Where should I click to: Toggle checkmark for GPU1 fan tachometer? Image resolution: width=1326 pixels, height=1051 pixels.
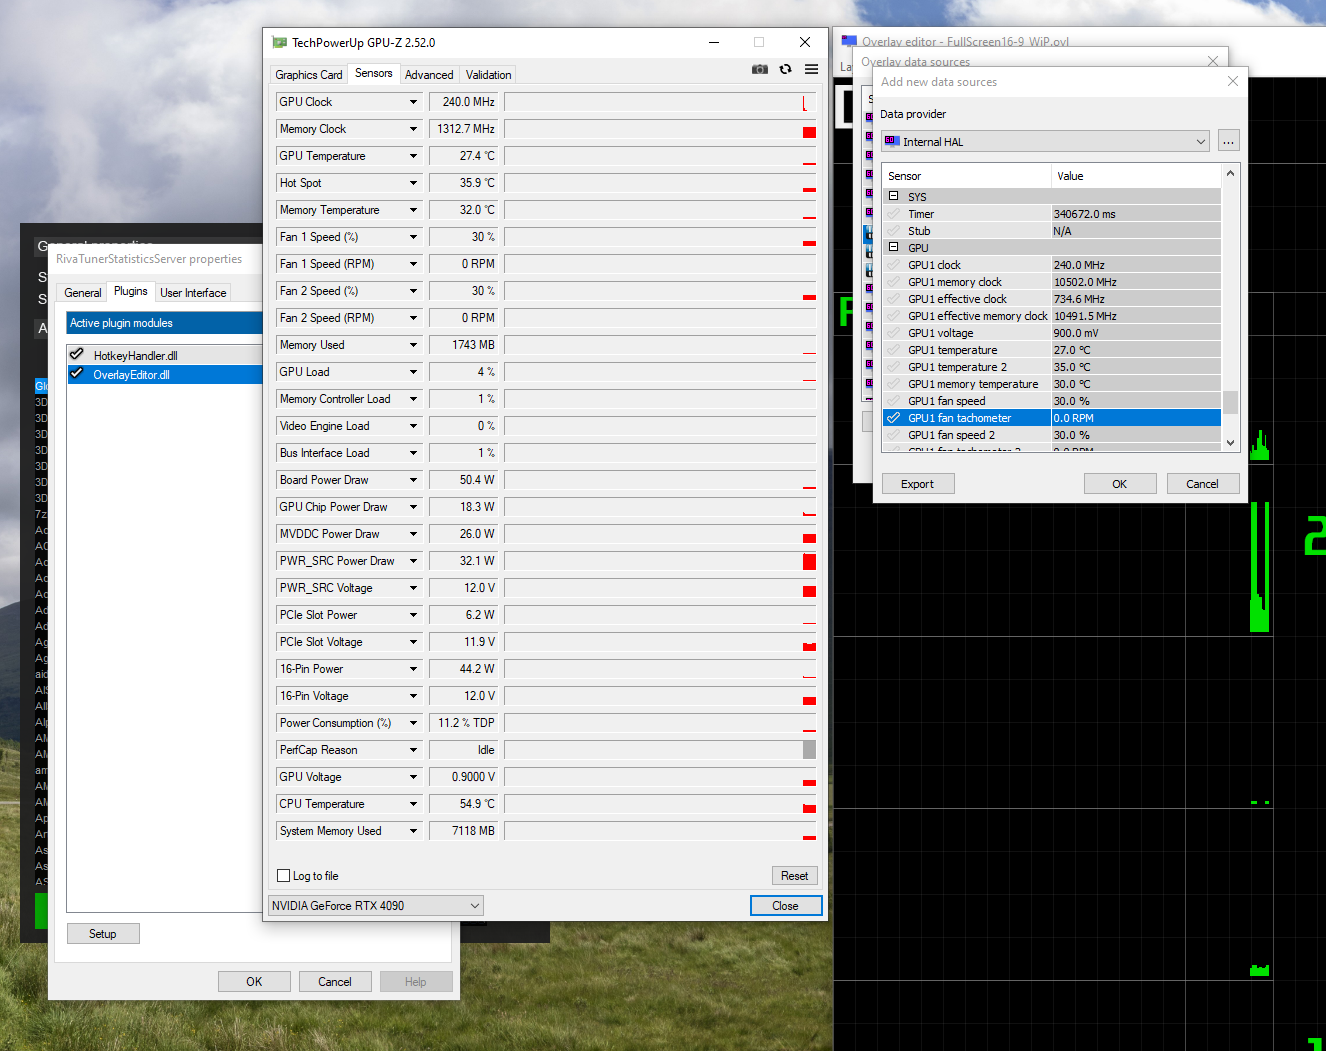coord(894,418)
